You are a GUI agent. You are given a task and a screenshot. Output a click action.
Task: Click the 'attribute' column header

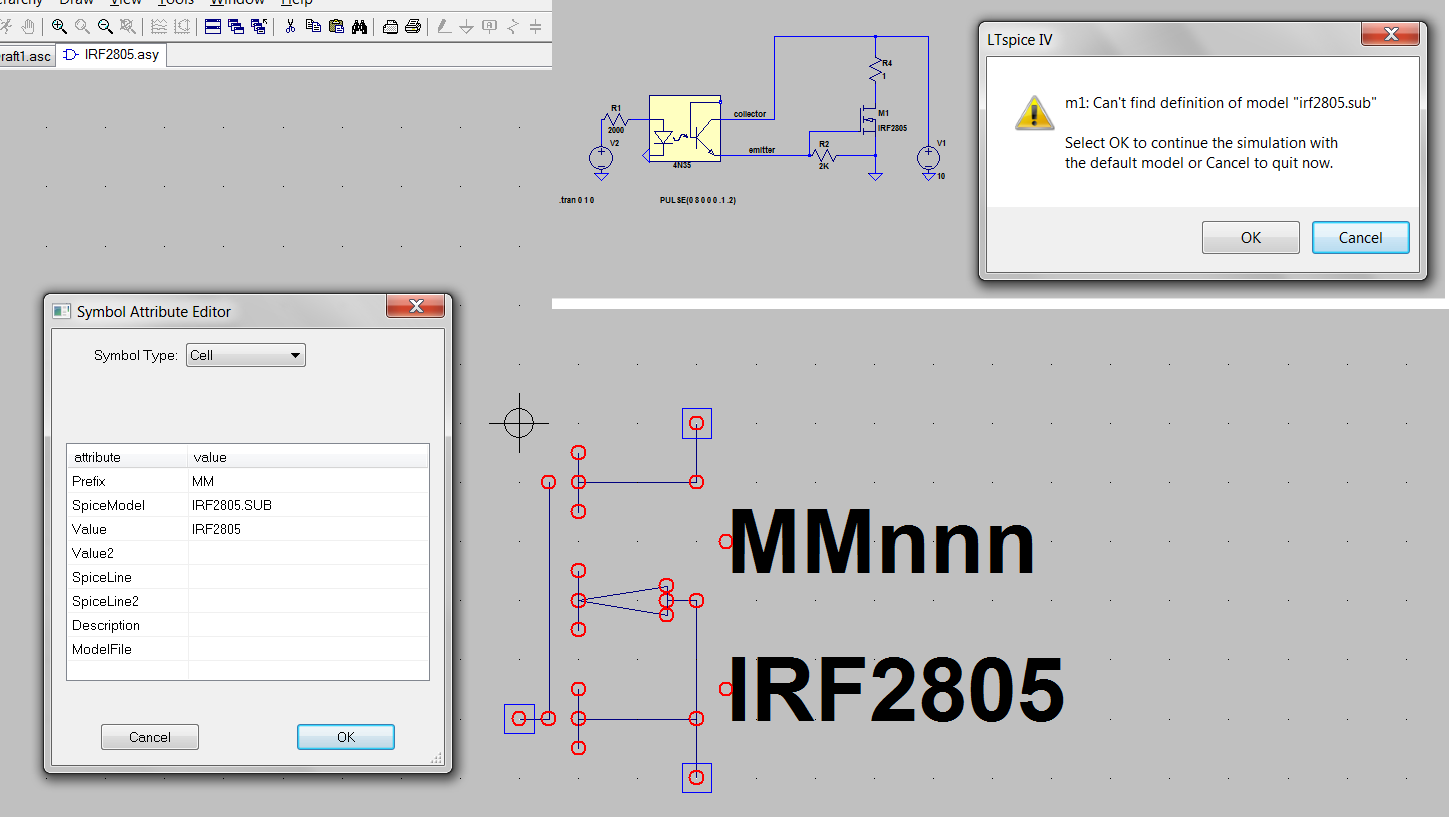point(128,457)
